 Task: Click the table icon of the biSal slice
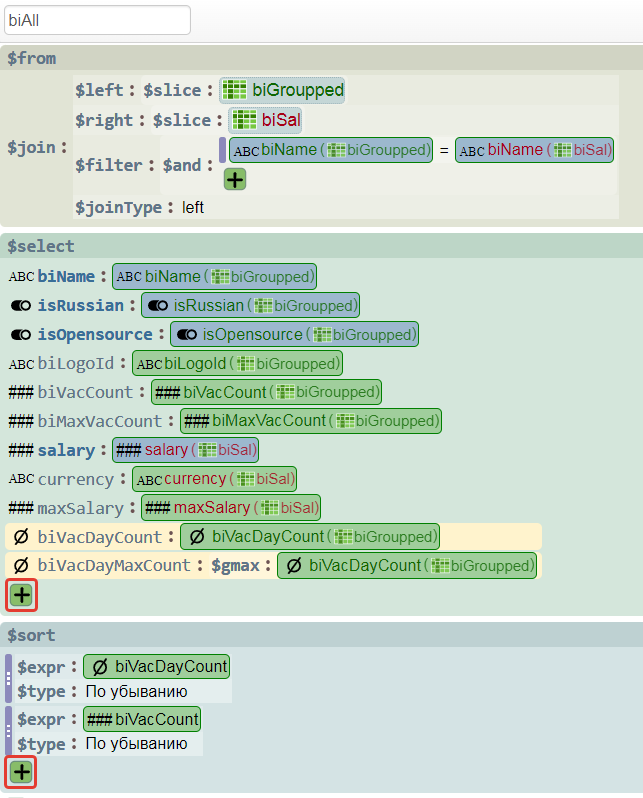pos(245,120)
